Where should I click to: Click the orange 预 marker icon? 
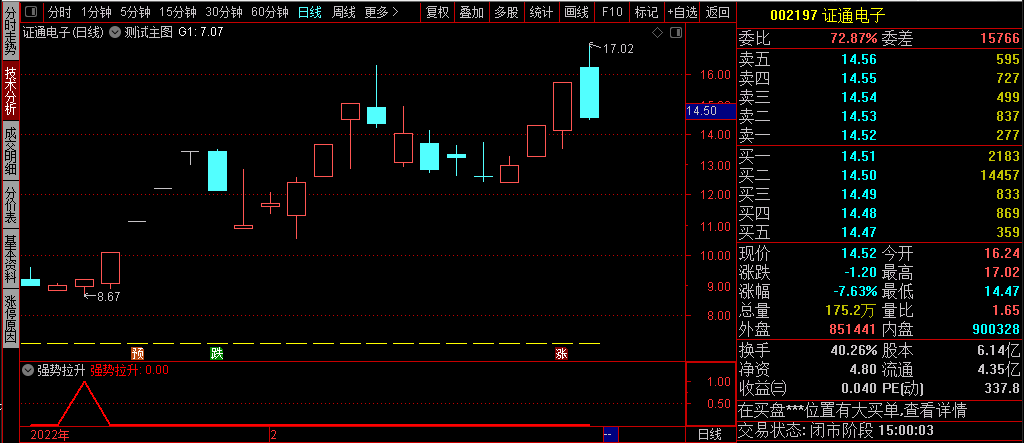pyautogui.click(x=137, y=353)
